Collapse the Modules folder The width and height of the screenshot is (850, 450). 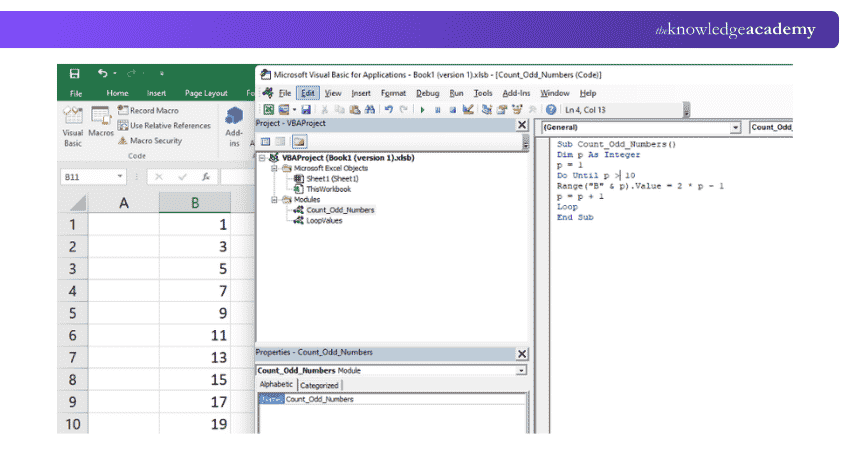274,200
